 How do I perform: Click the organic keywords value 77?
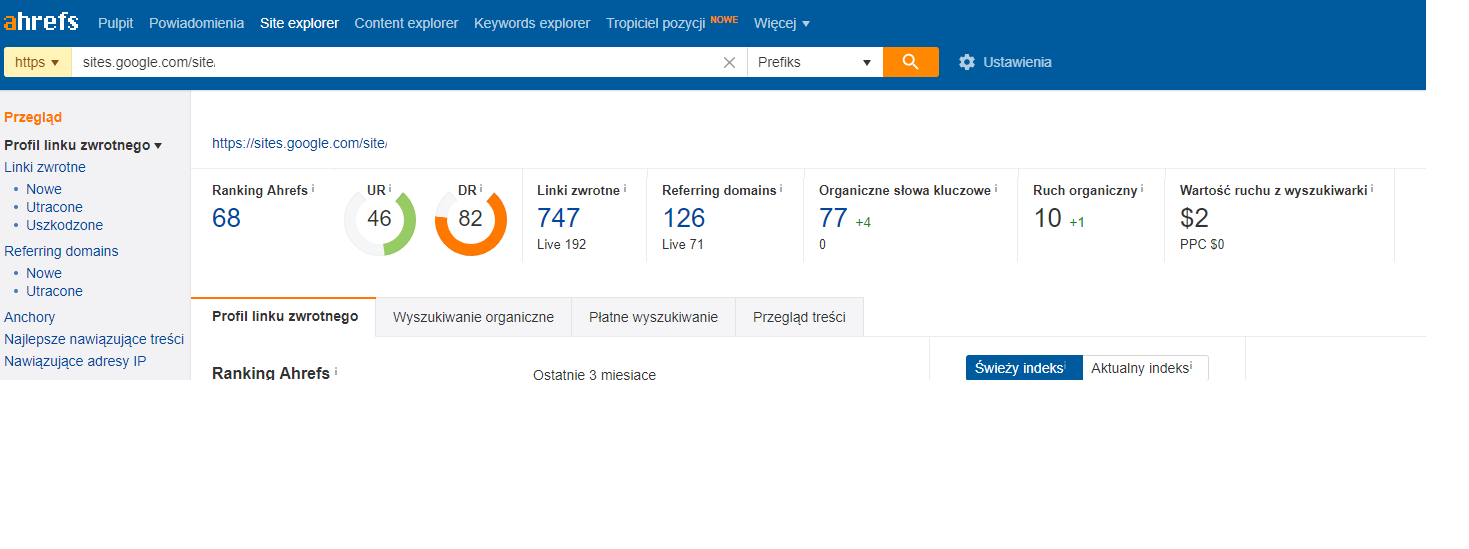[833, 218]
